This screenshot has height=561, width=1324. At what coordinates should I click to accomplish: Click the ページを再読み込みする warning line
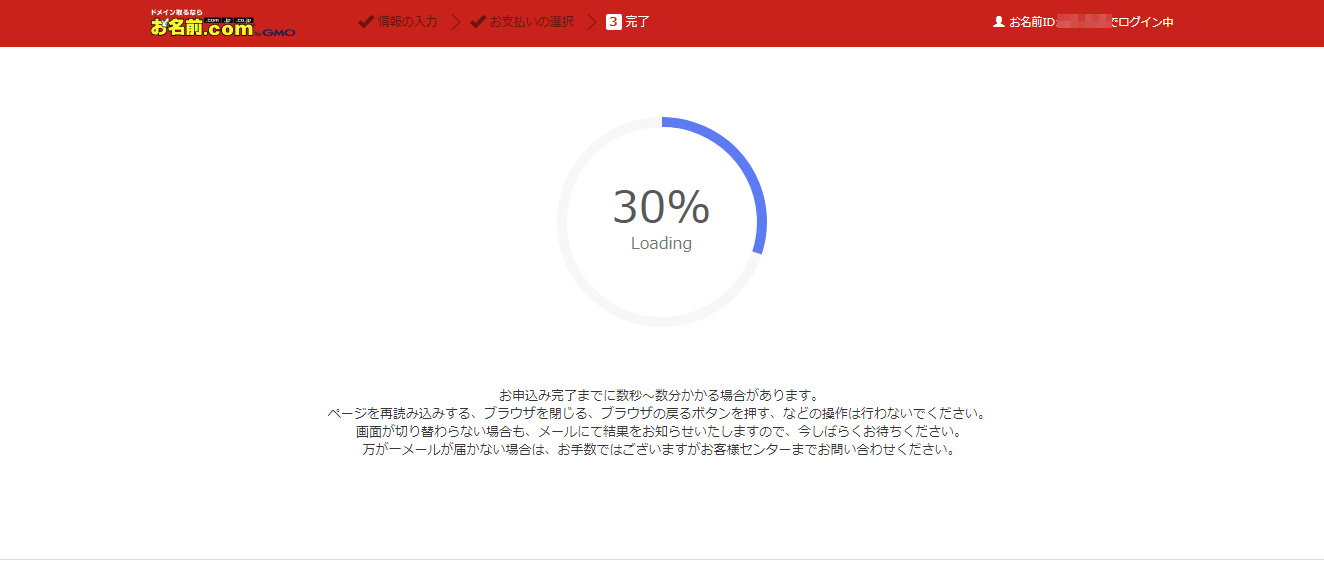[x=659, y=413]
